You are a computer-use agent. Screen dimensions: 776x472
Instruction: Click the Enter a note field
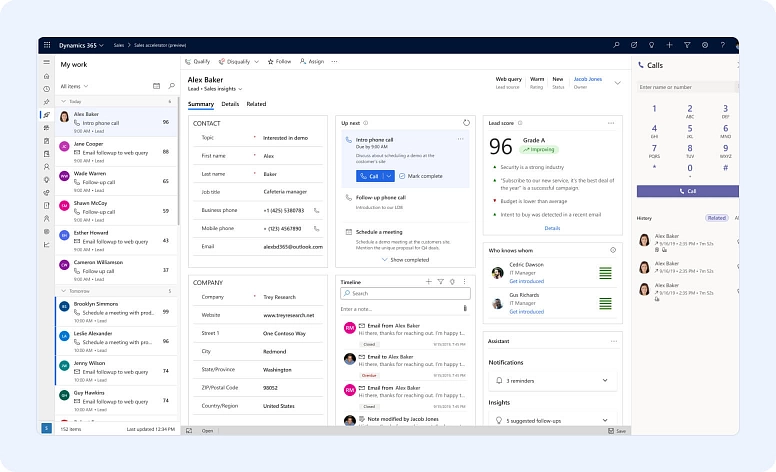click(400, 309)
